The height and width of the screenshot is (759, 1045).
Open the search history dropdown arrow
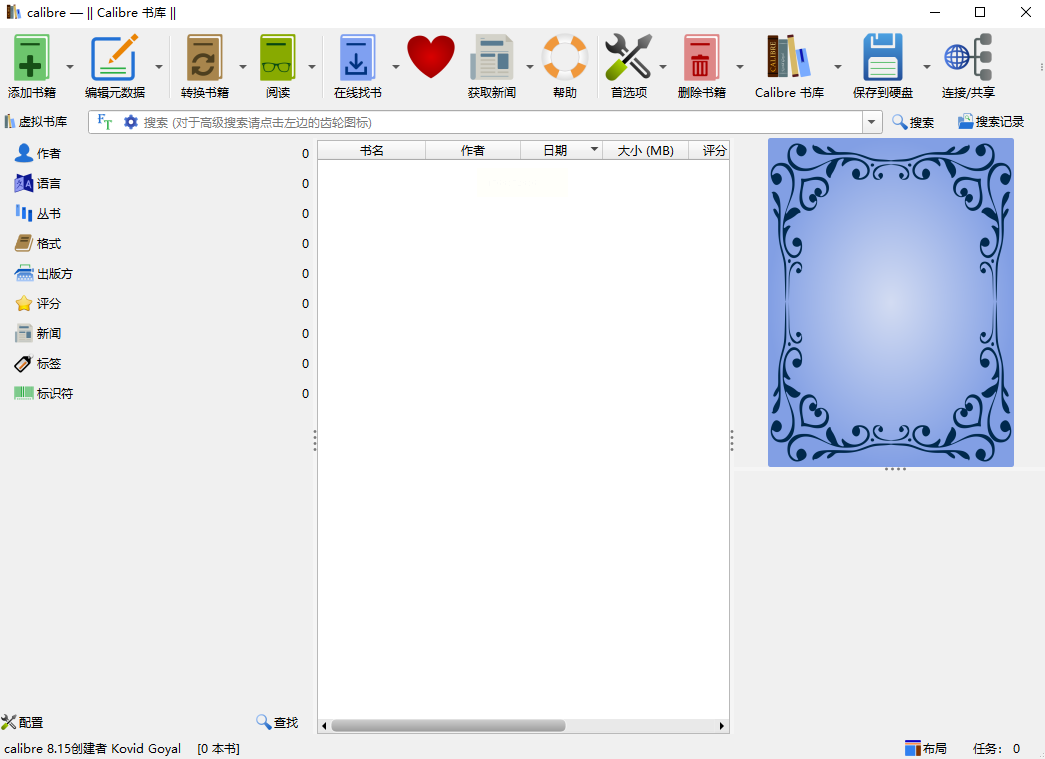click(x=872, y=122)
